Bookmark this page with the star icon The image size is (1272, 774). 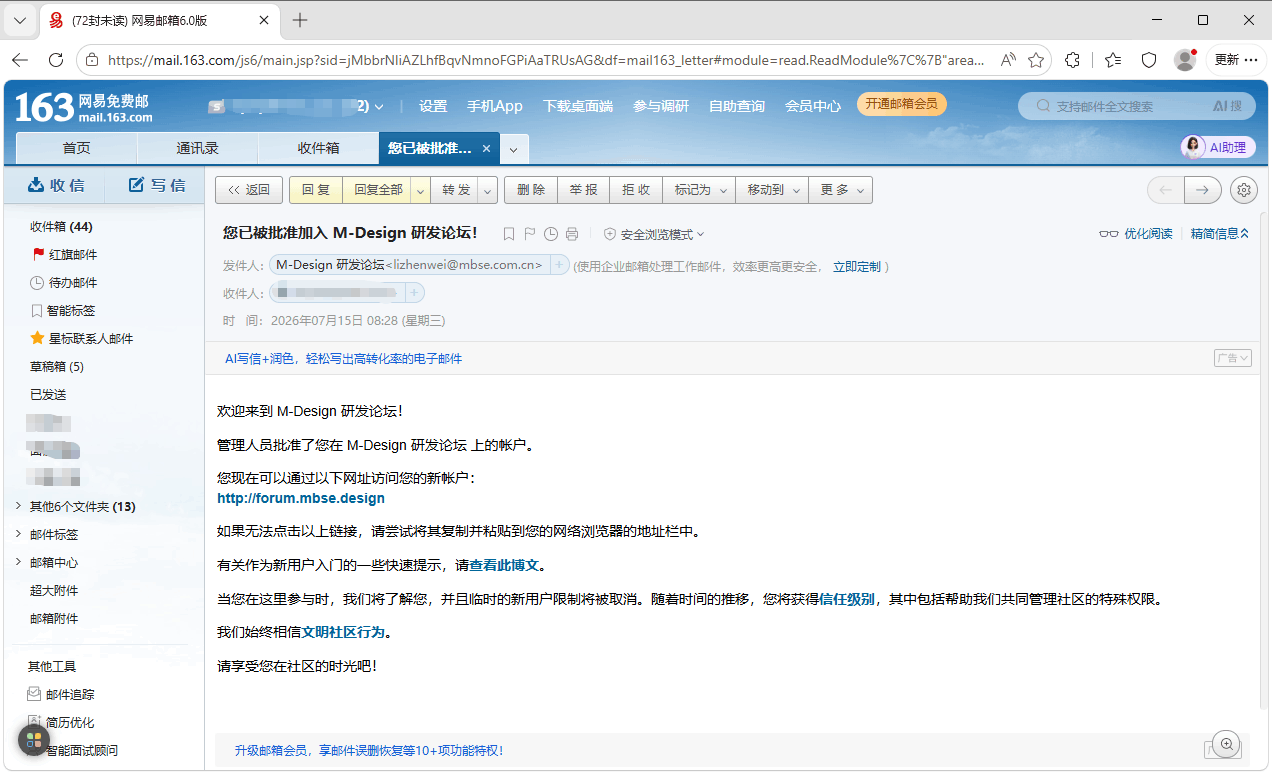(x=1036, y=60)
